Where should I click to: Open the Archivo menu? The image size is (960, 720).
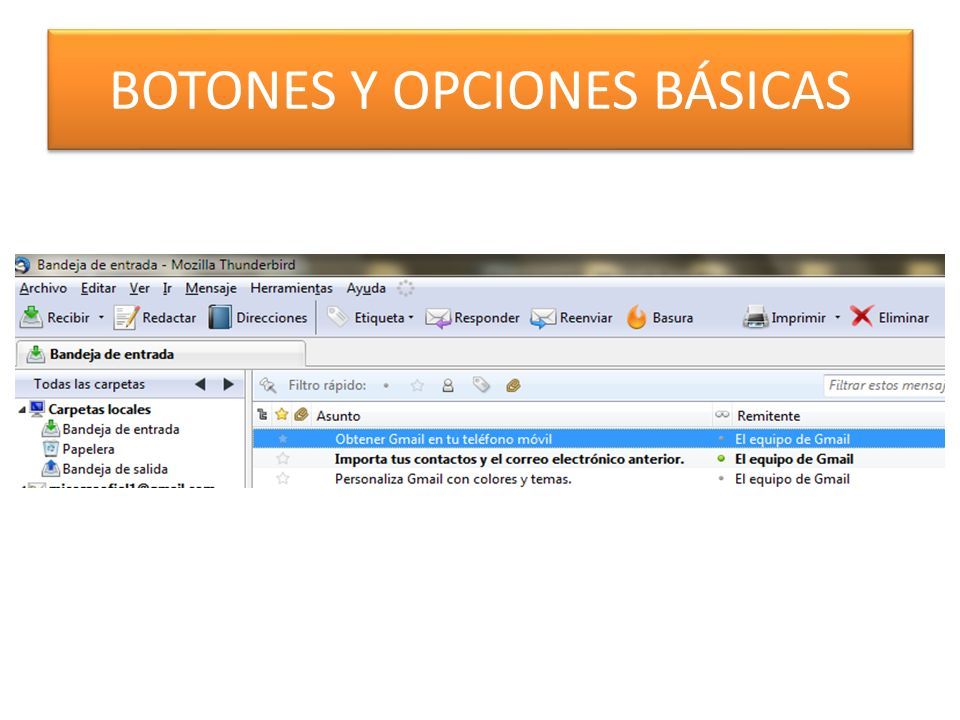43,288
